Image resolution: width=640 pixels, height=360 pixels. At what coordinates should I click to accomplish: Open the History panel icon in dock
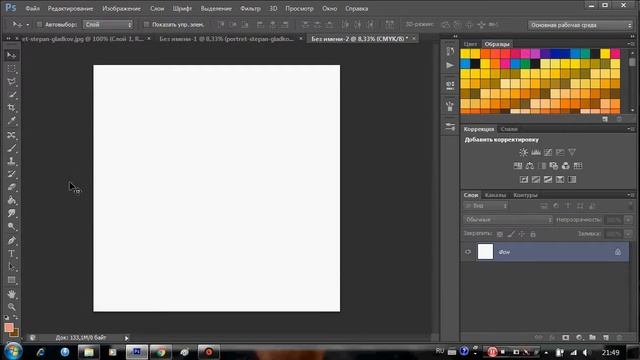(450, 51)
